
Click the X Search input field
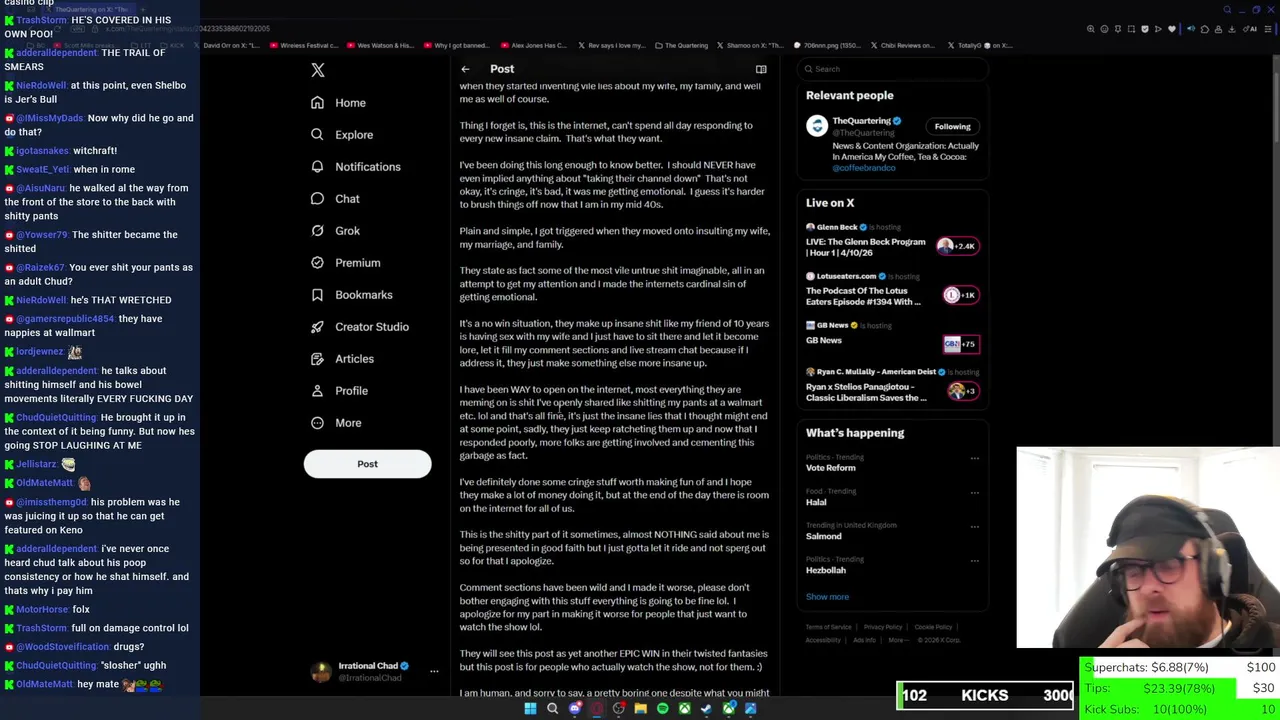tap(892, 69)
